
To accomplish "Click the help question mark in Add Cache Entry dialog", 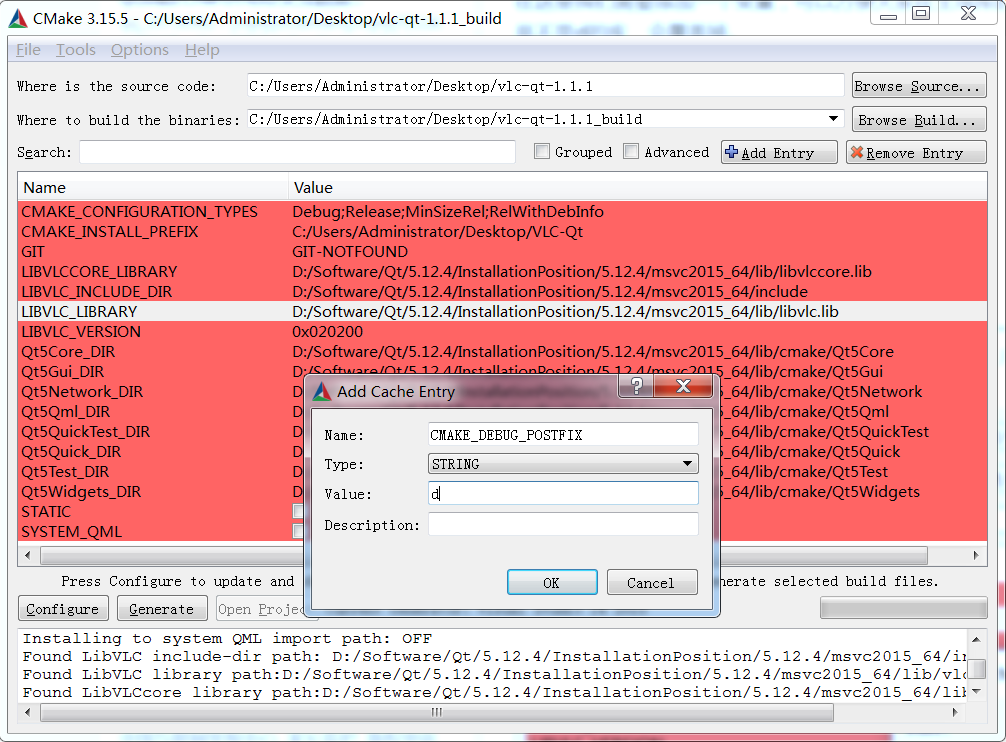I will pos(636,388).
